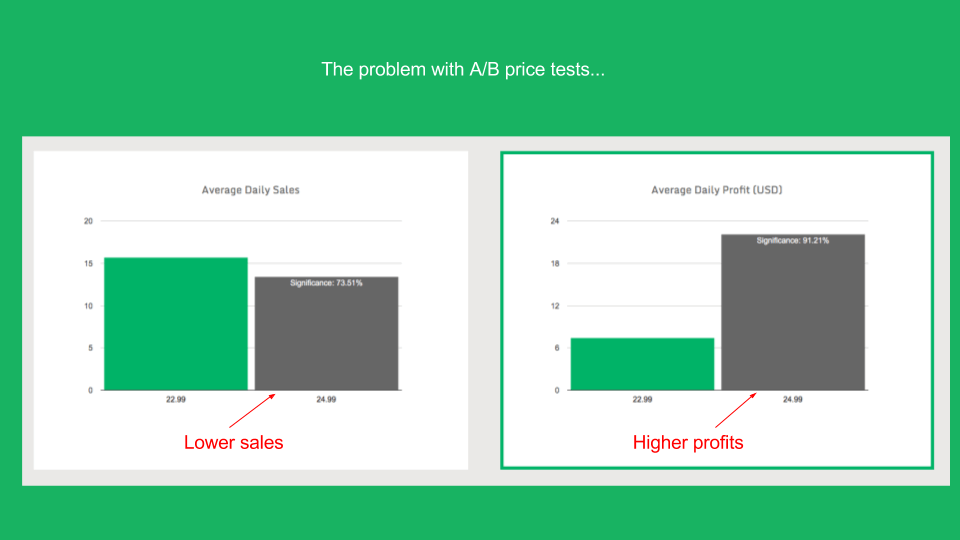Select the 22.99 x-axis label in the sales chart
Viewport: 960px width, 540px height.
tap(176, 399)
